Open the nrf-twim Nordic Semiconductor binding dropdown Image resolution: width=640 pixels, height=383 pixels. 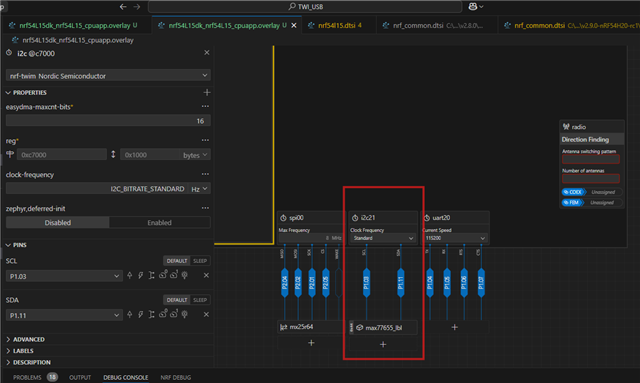[x=108, y=76]
